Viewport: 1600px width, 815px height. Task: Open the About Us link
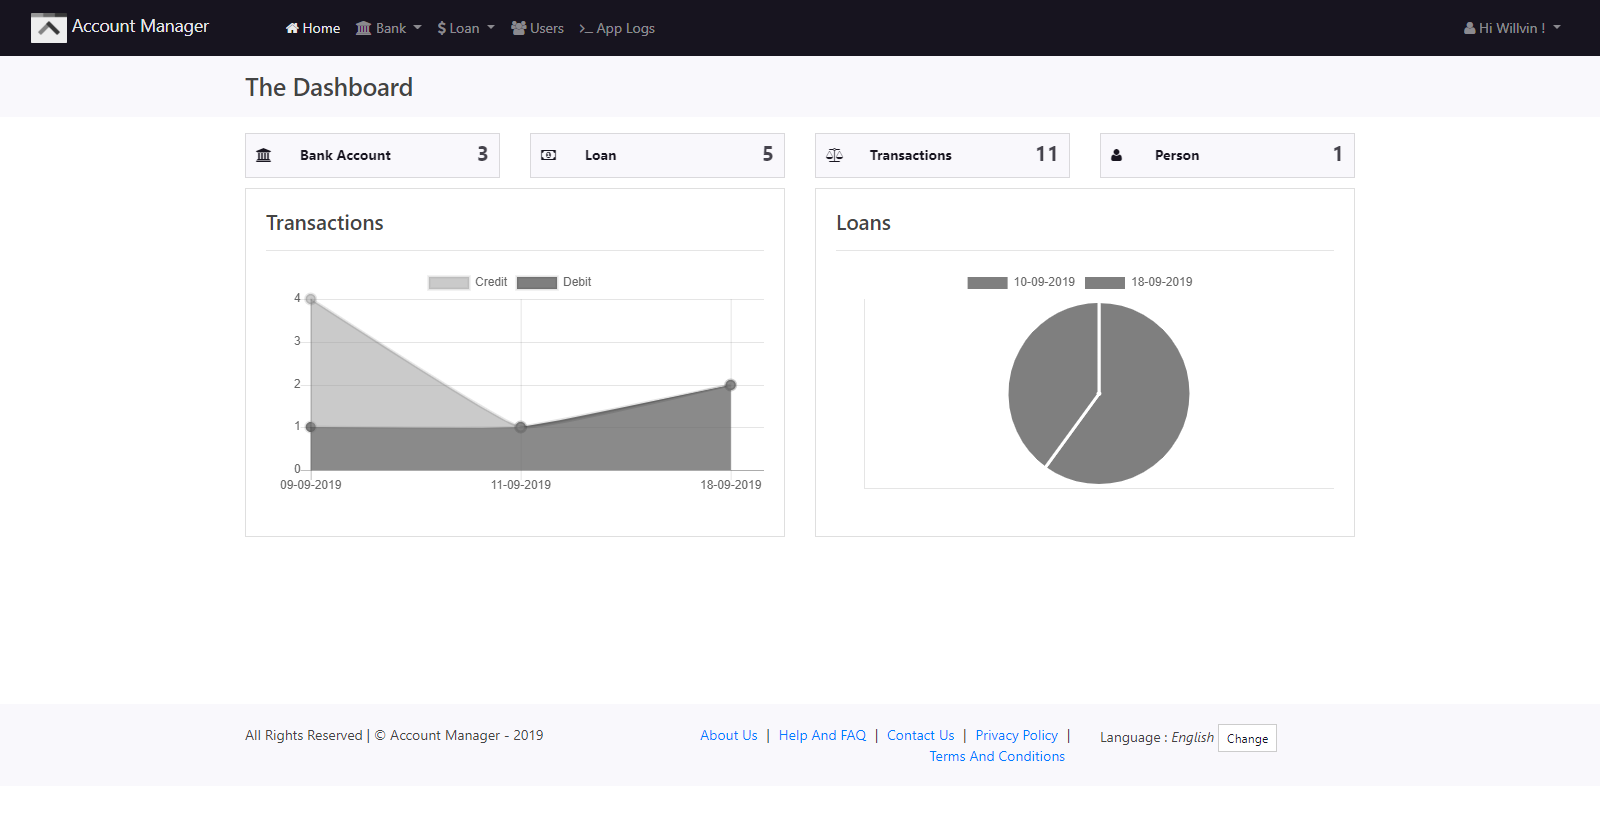pos(729,735)
